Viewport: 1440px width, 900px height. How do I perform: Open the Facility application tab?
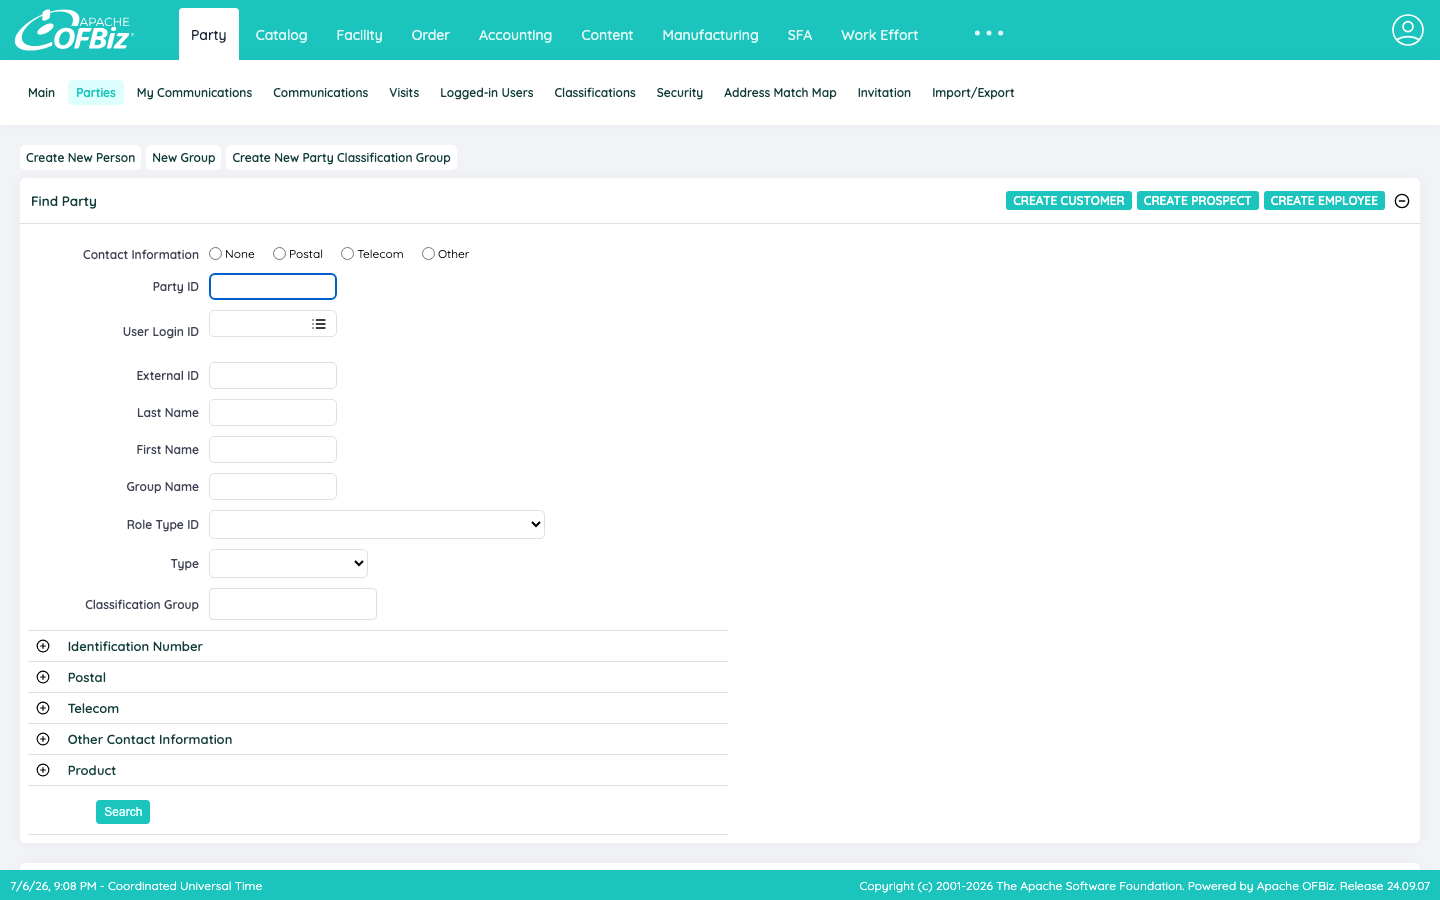coord(359,35)
